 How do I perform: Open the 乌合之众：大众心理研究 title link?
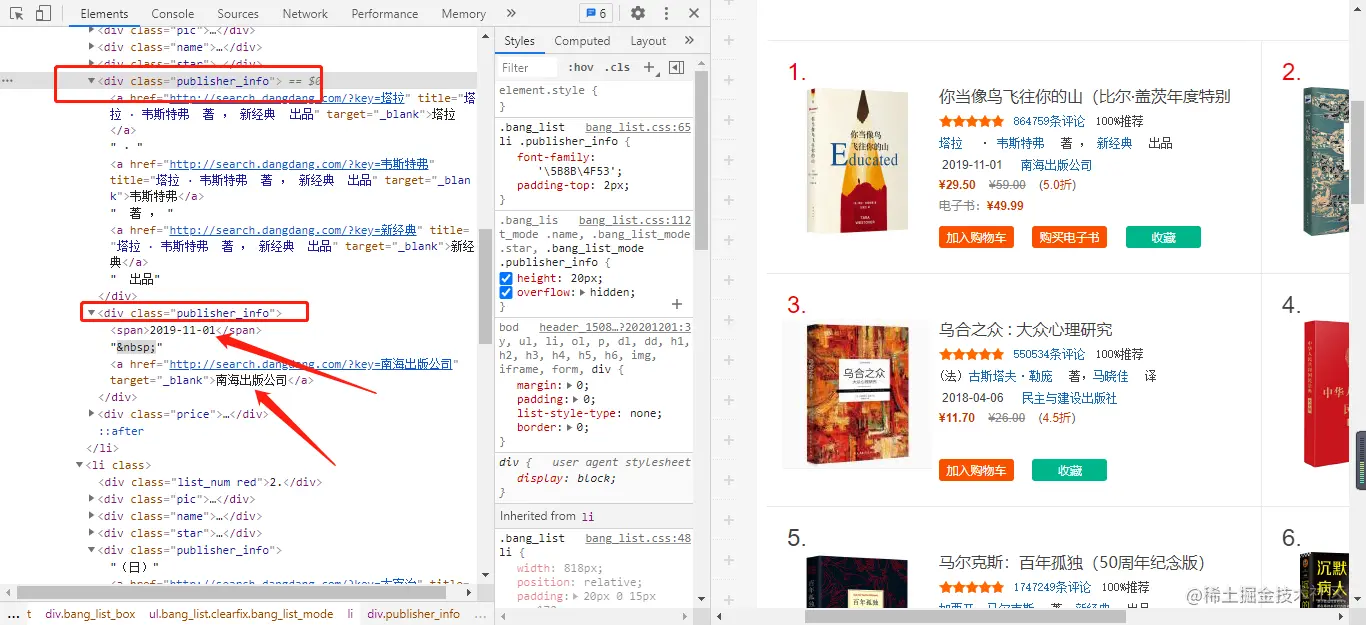1026,329
